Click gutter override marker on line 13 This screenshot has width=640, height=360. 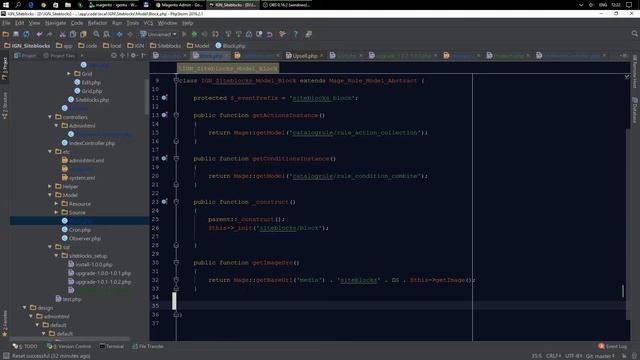click(164, 115)
